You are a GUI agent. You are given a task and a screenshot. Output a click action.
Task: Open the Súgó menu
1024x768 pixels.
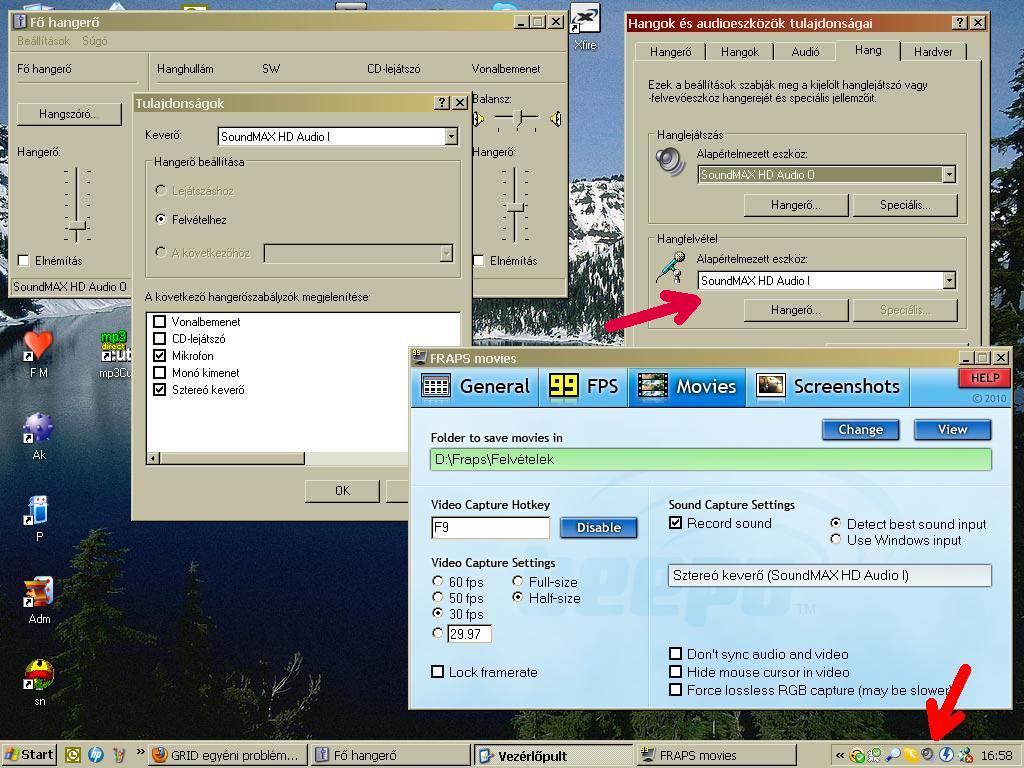pos(95,40)
